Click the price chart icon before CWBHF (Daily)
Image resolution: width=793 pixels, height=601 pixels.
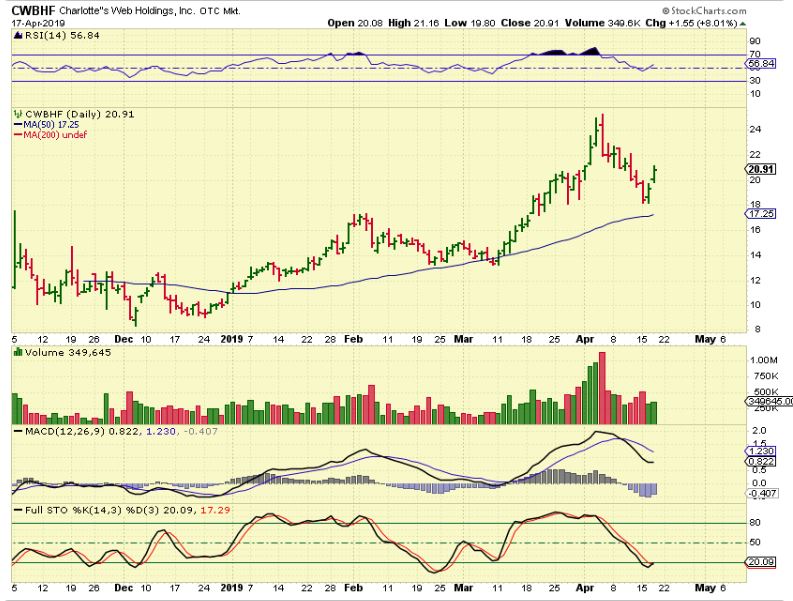(18, 114)
